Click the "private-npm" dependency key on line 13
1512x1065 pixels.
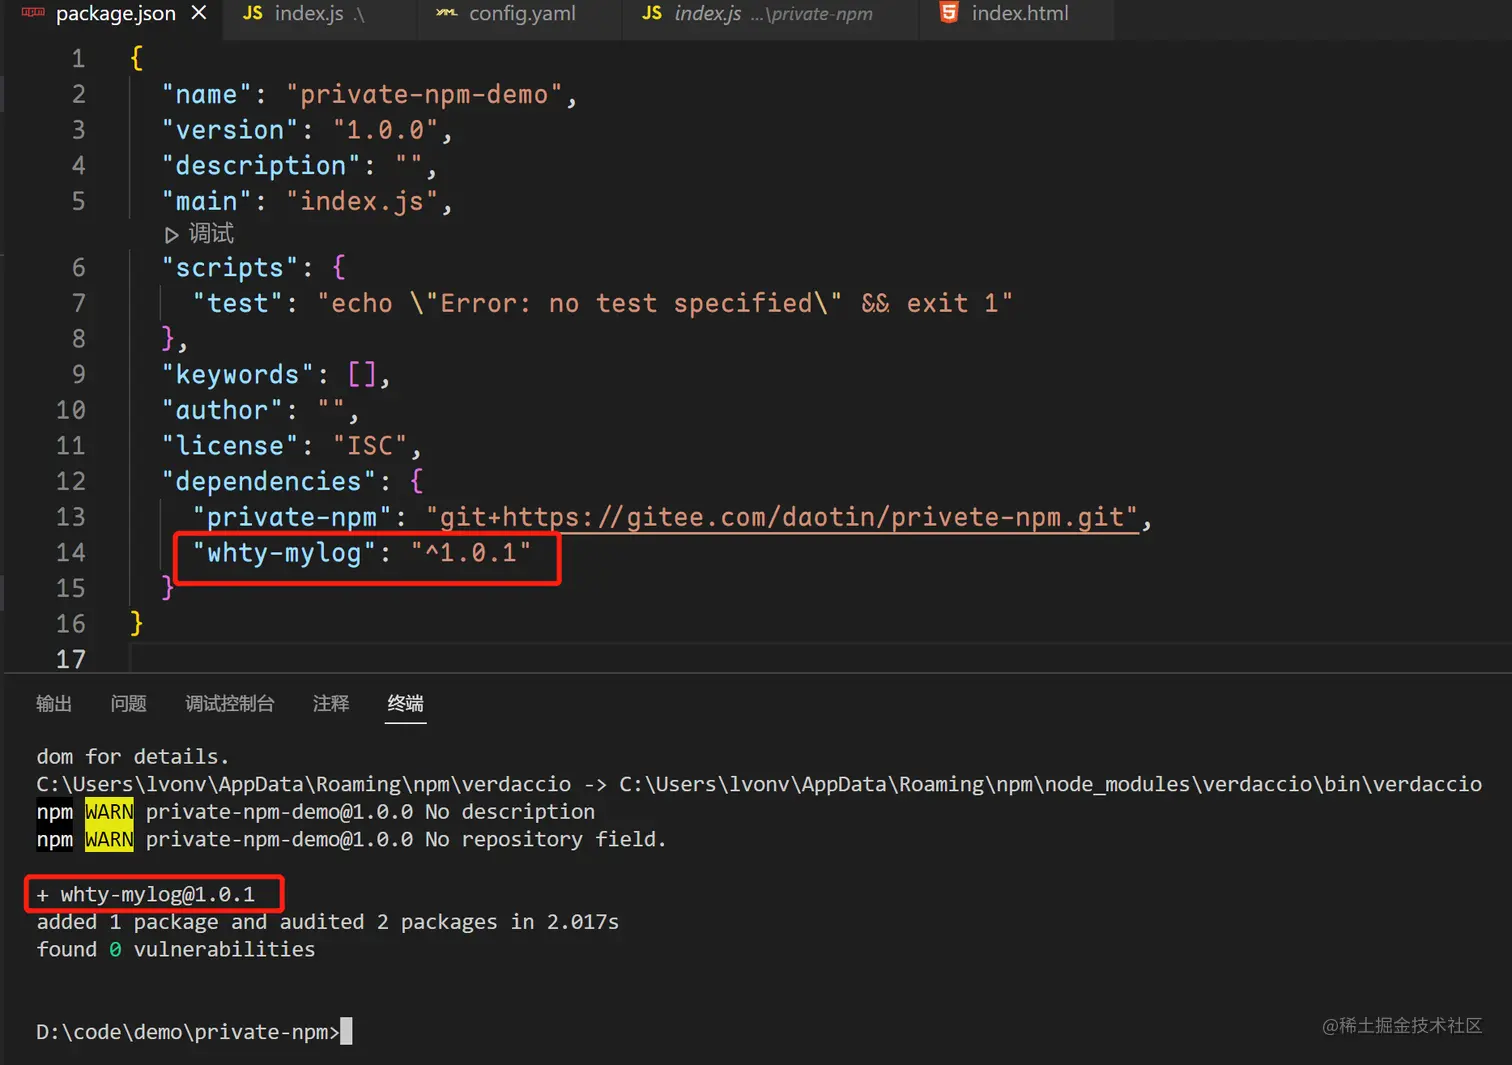tap(292, 517)
